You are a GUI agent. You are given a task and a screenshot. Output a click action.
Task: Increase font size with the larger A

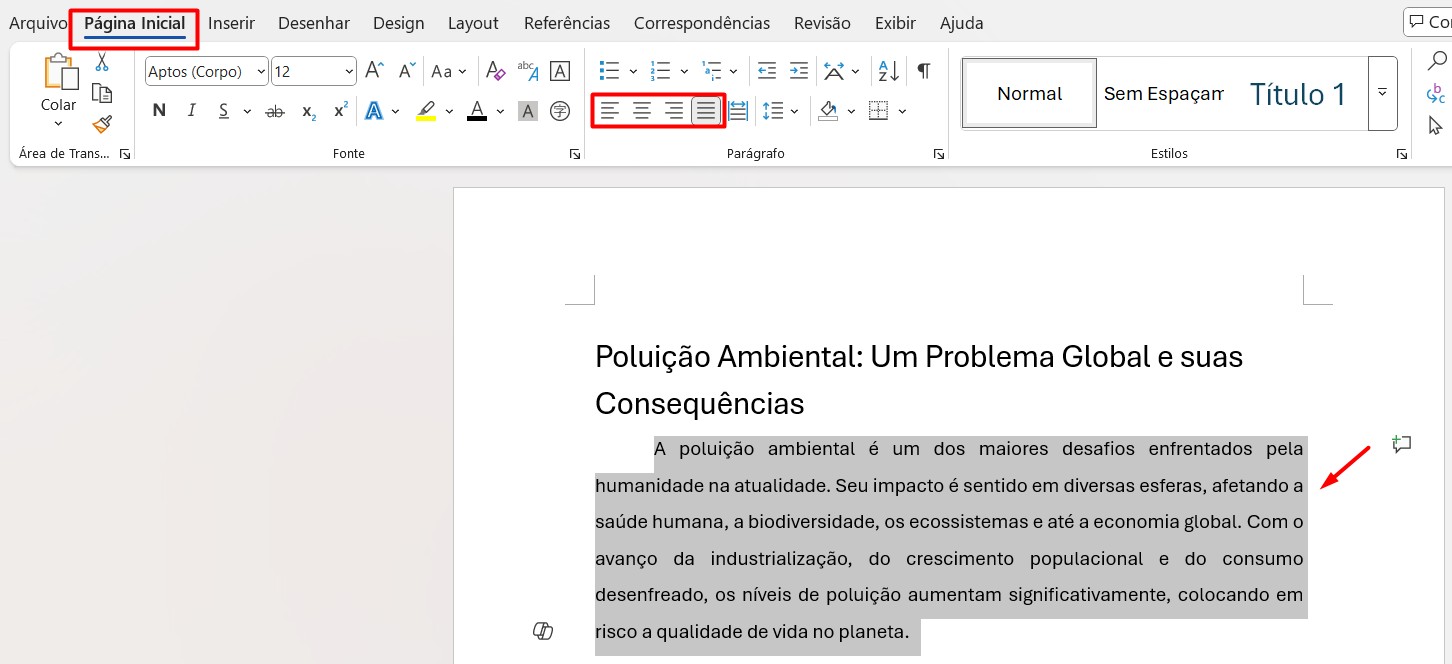click(374, 71)
